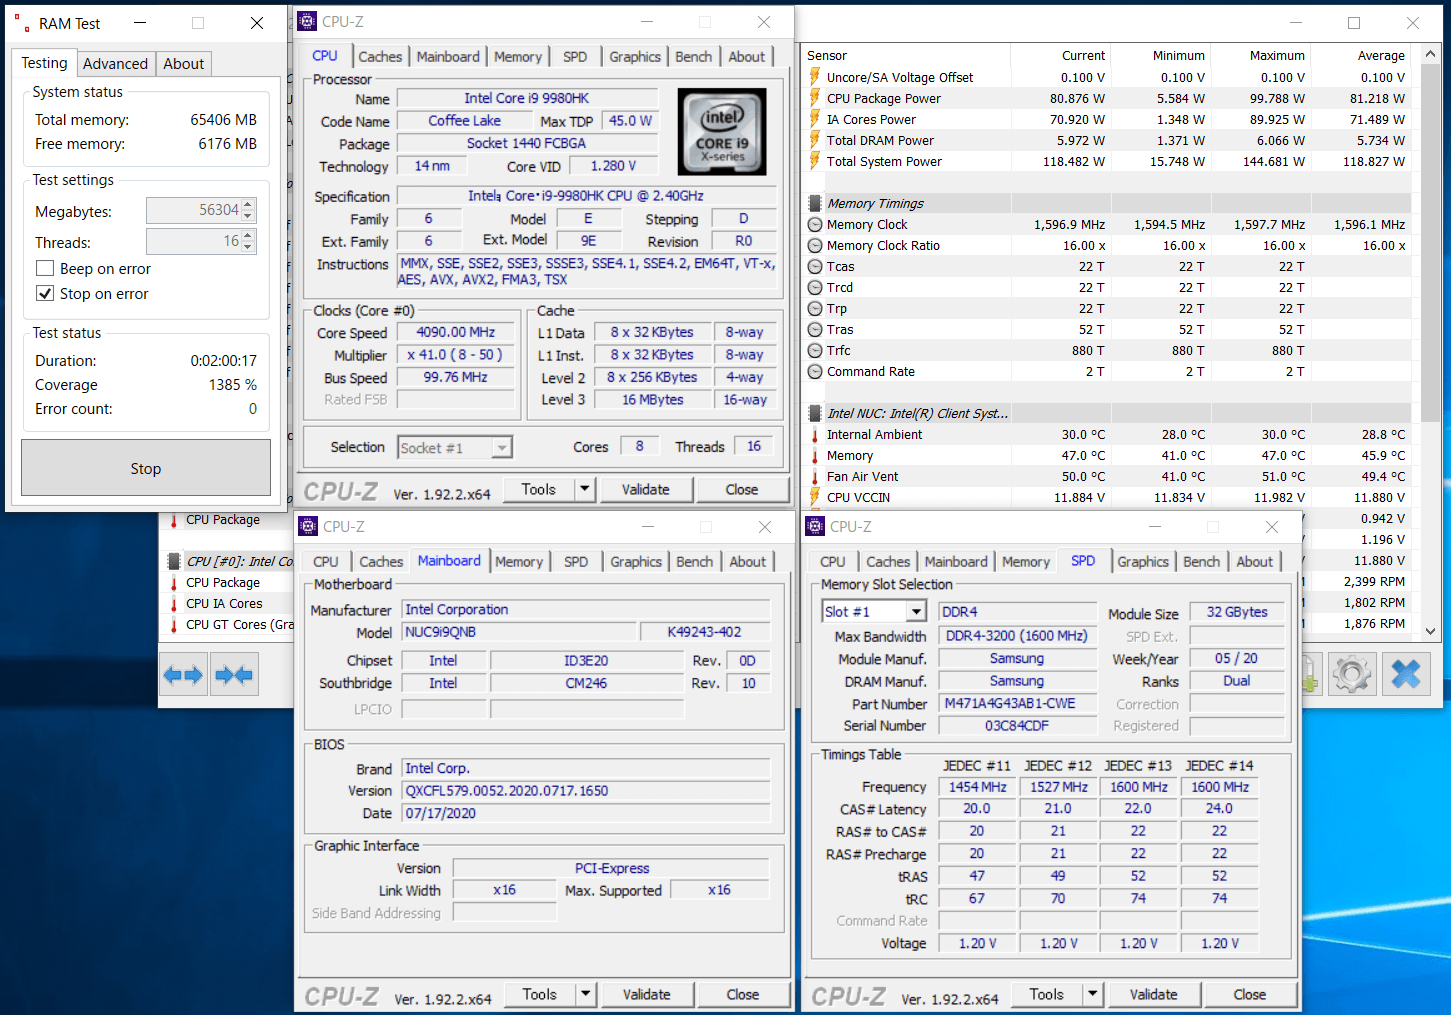Open the Socket #1 selection dropdown
Screen dimensions: 1451x1015
click(502, 448)
